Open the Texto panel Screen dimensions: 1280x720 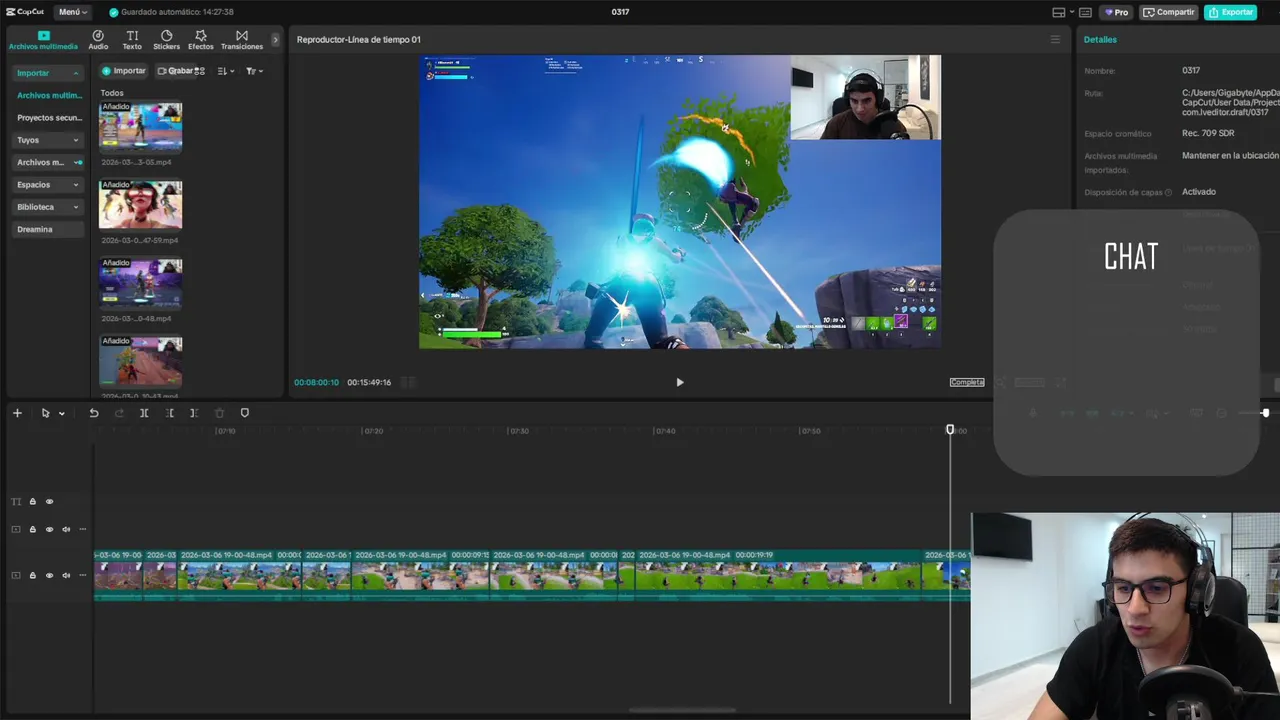click(132, 40)
